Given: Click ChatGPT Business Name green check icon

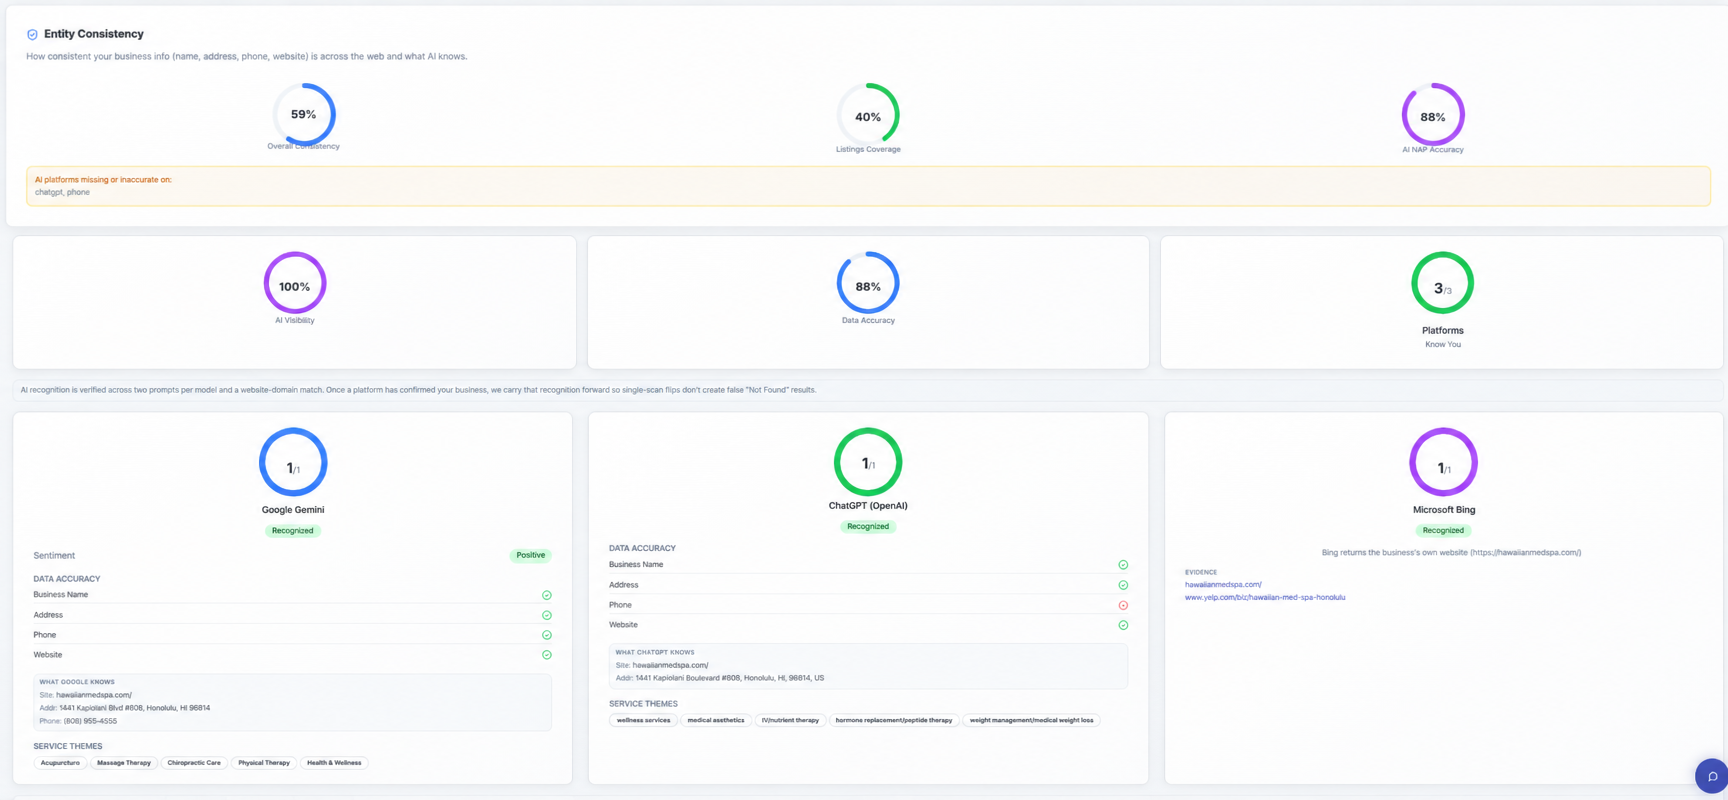Looking at the screenshot, I should point(1123,565).
